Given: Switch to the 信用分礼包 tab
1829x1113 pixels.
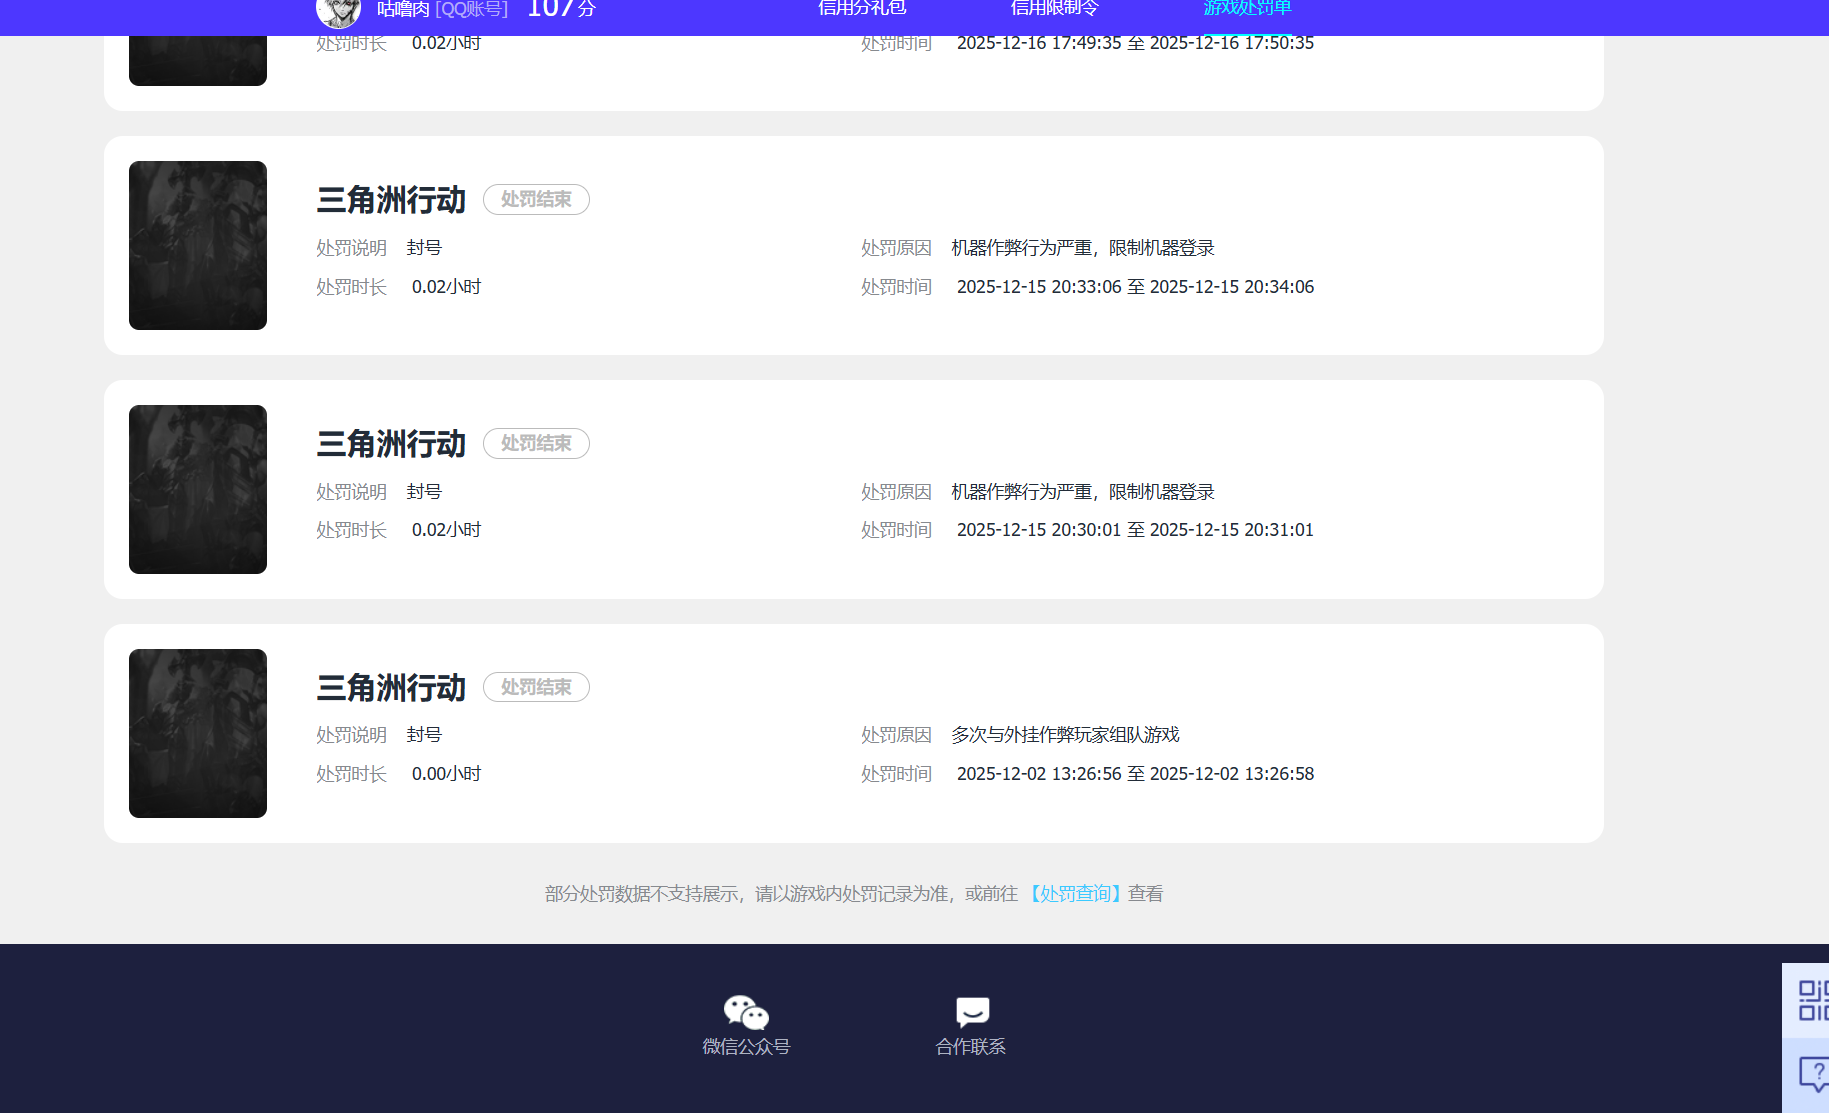Looking at the screenshot, I should click(x=862, y=8).
